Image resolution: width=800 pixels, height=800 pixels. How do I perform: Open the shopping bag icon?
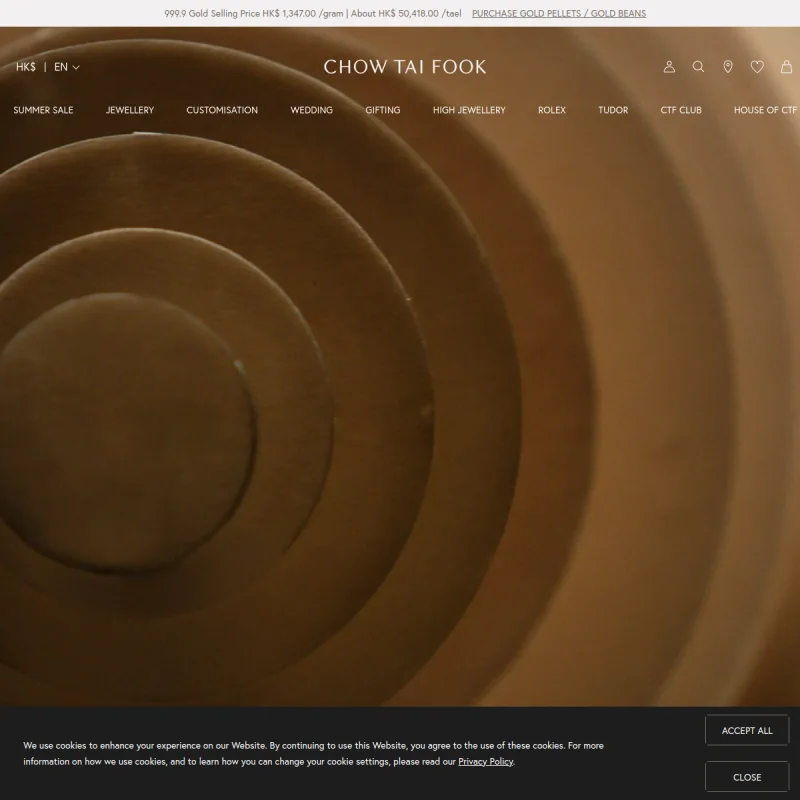[787, 67]
